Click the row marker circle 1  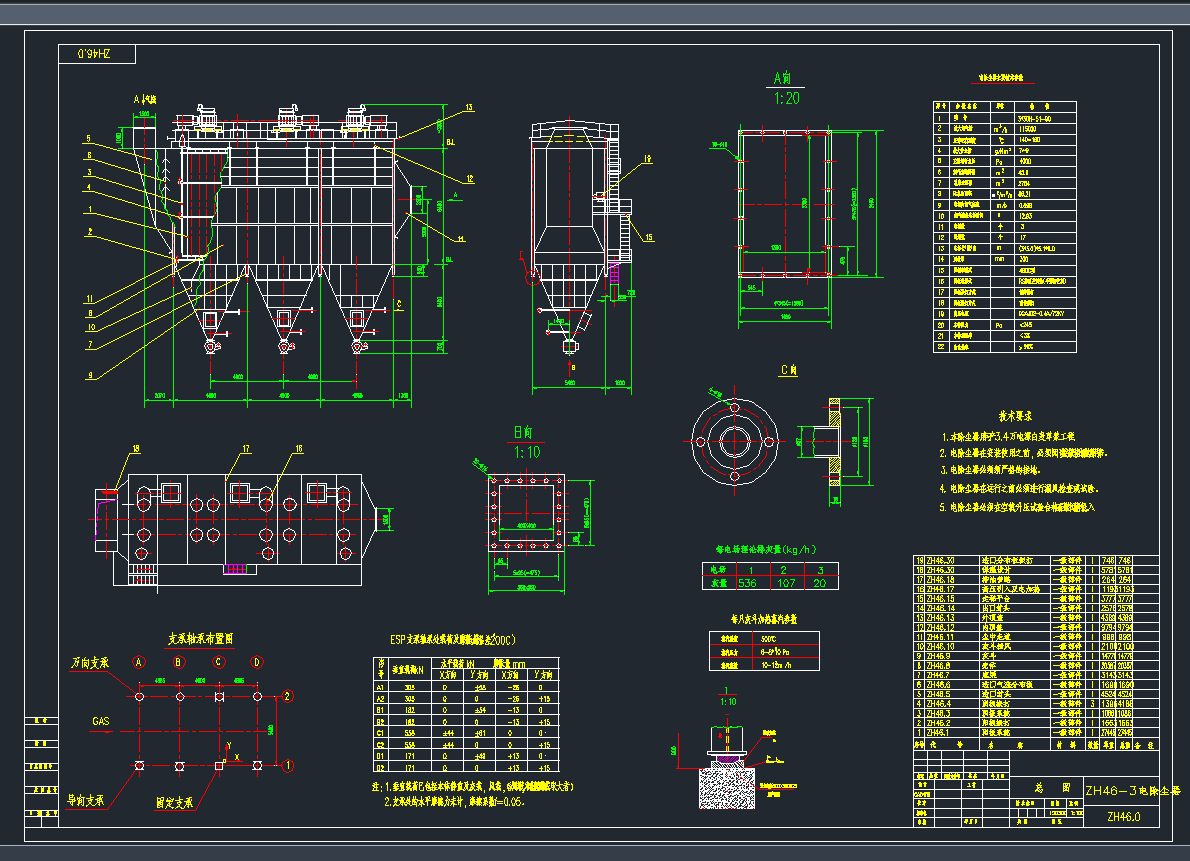[288, 767]
